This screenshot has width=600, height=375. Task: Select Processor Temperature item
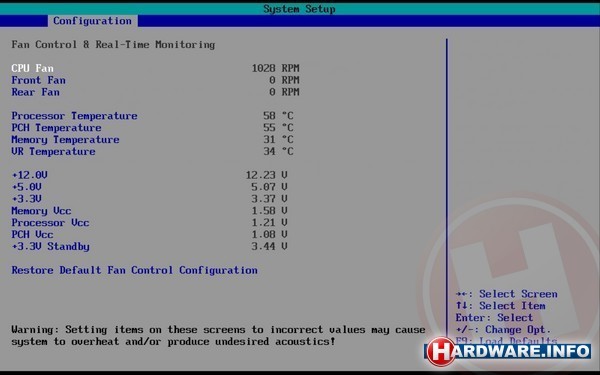74,116
